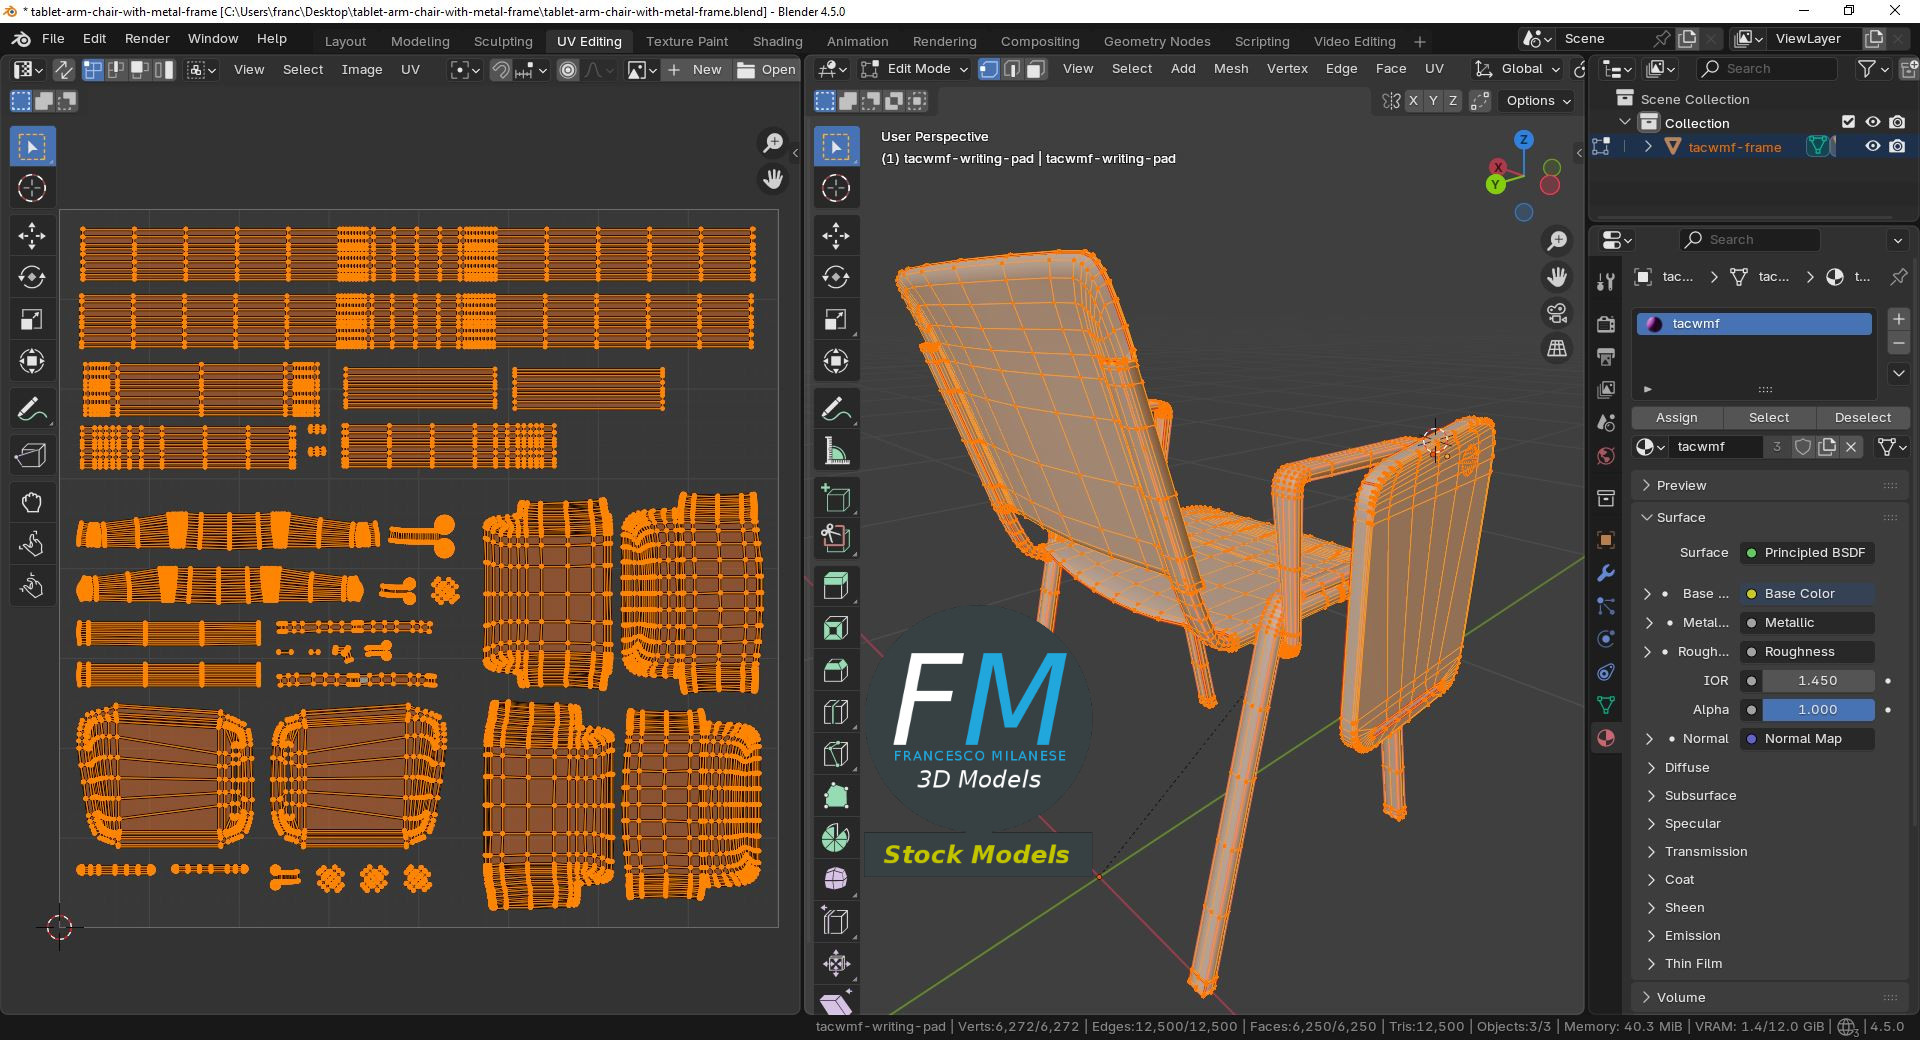
Task: Toggle snapping in the UV editor
Action: [500, 70]
